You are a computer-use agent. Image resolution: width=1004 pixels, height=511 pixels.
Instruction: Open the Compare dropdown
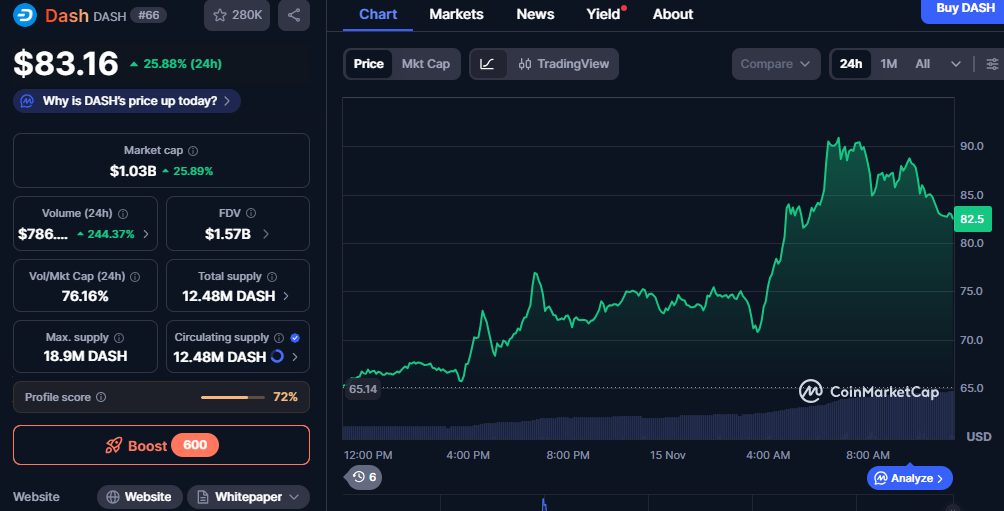click(775, 64)
